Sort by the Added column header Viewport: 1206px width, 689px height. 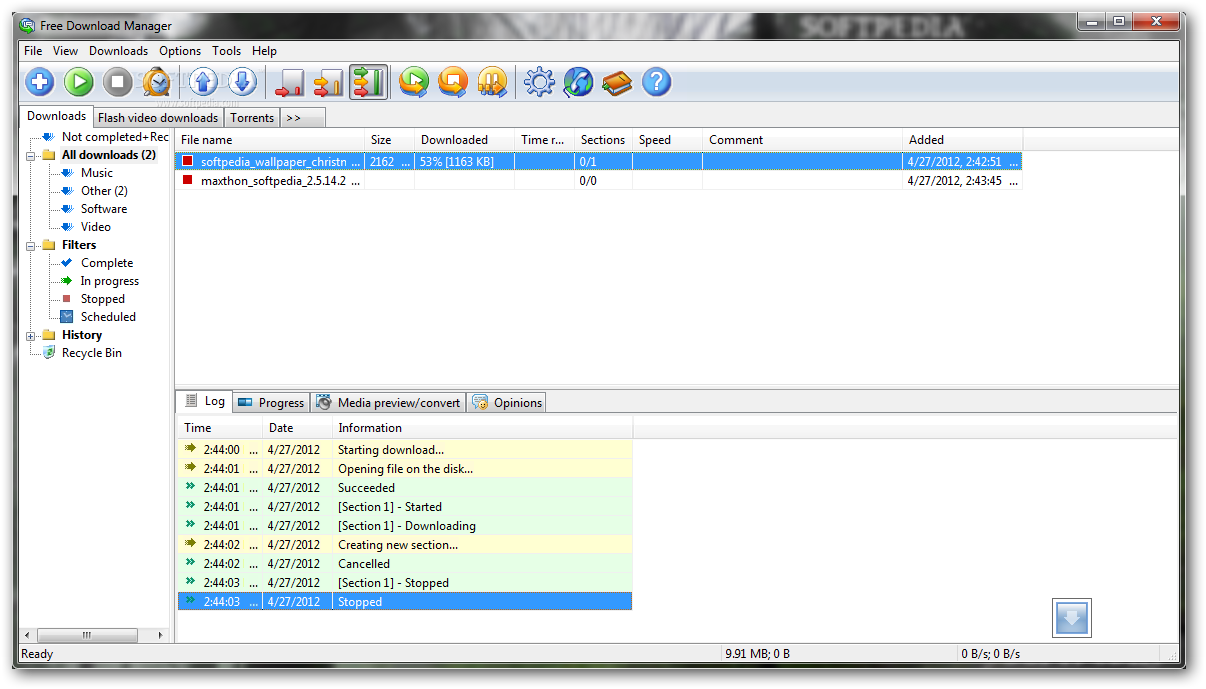click(963, 140)
